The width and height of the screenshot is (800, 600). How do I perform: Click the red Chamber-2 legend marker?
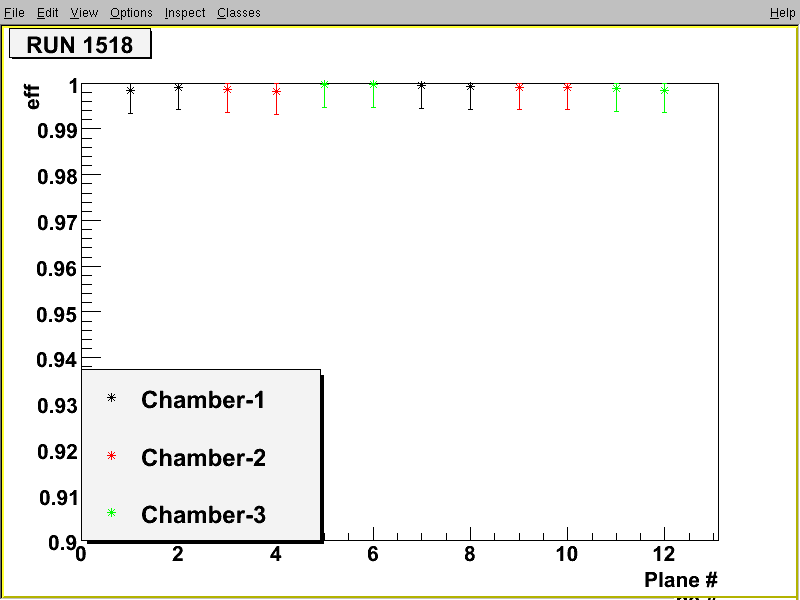pos(111,456)
